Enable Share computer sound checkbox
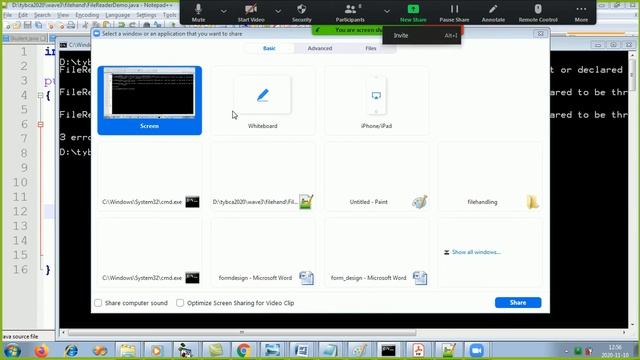 98,303
